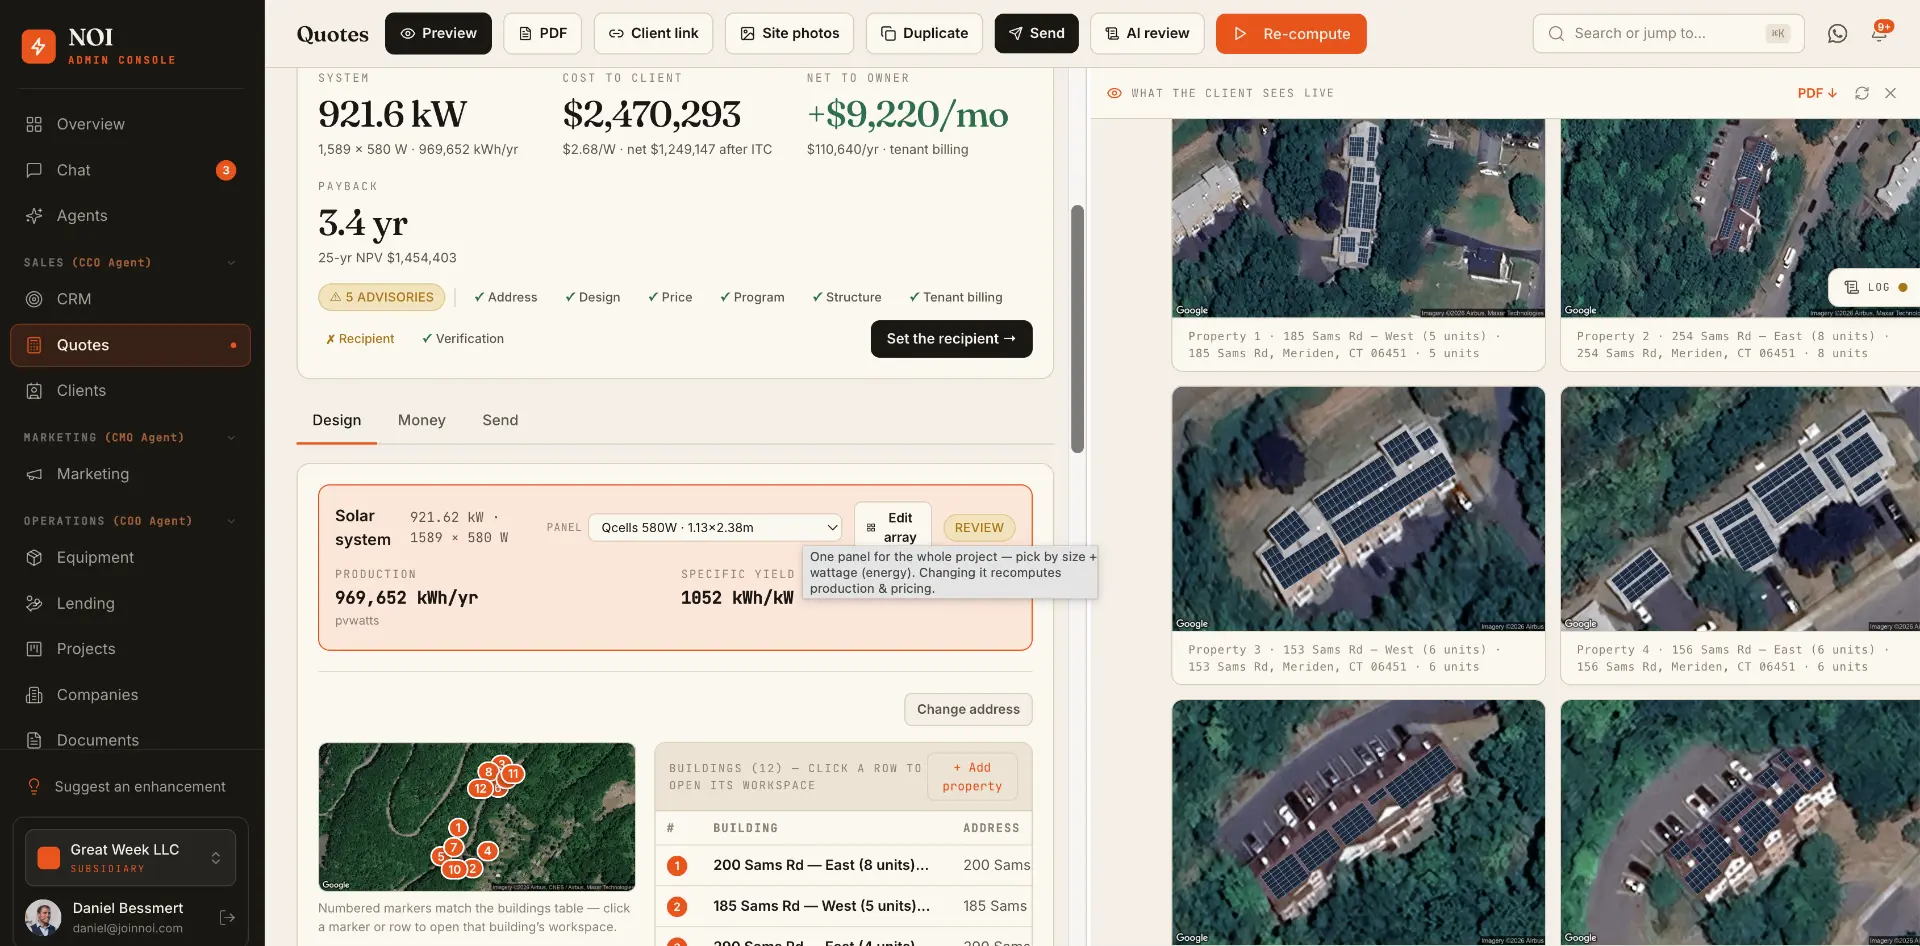Collapse the Operations (COO Agent) section
The image size is (1920, 946).
coord(231,521)
